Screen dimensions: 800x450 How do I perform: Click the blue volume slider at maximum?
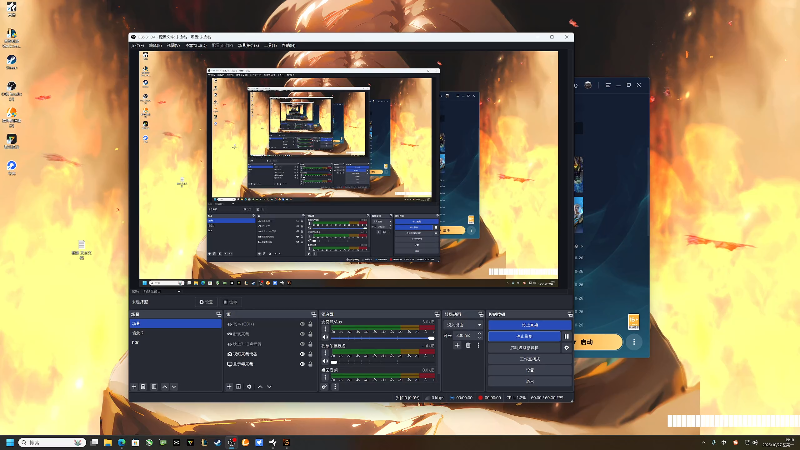pyautogui.click(x=383, y=338)
